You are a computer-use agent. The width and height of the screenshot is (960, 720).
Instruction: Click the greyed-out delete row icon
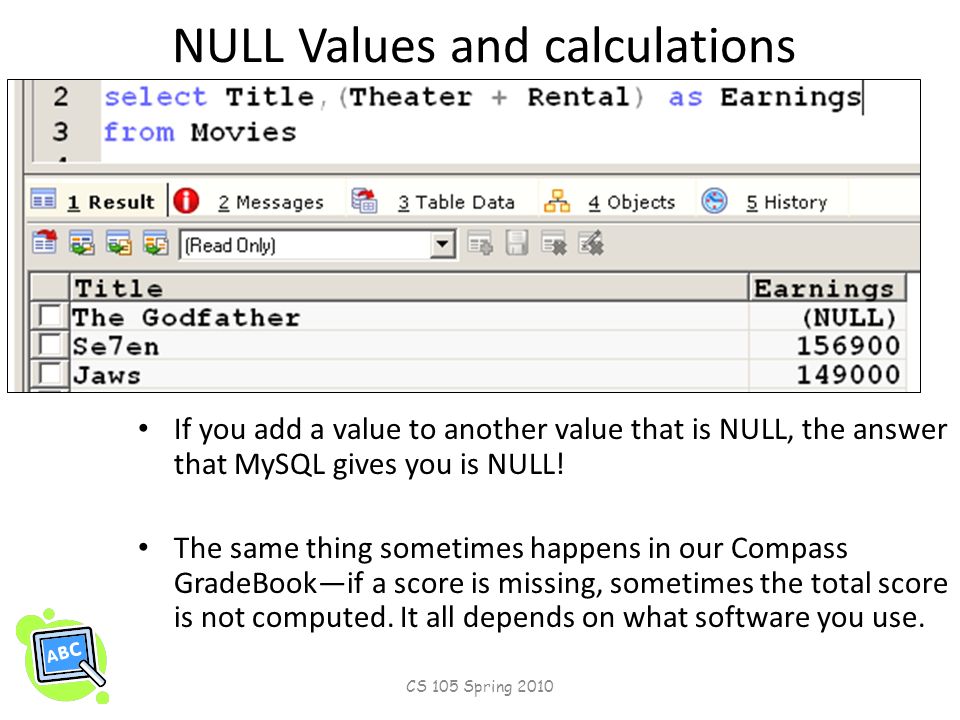(553, 244)
